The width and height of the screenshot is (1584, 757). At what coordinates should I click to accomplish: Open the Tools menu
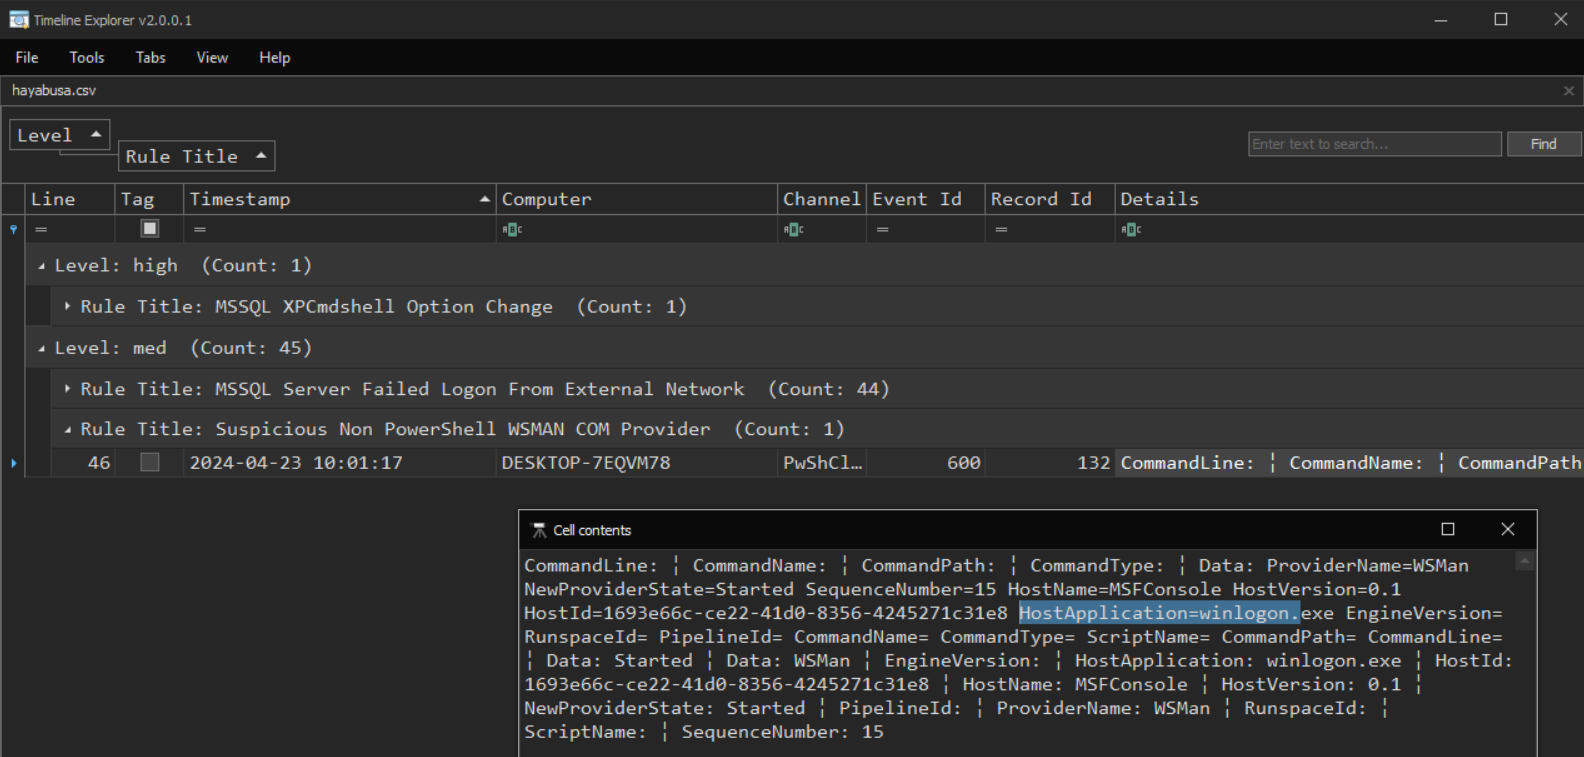[x=87, y=58]
